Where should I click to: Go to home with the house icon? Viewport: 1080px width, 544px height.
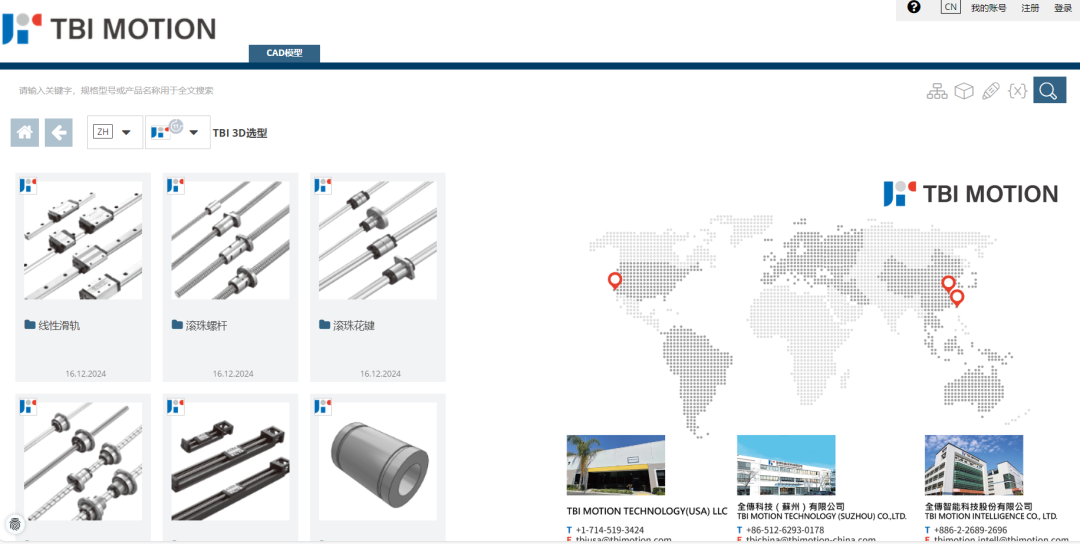coord(25,132)
